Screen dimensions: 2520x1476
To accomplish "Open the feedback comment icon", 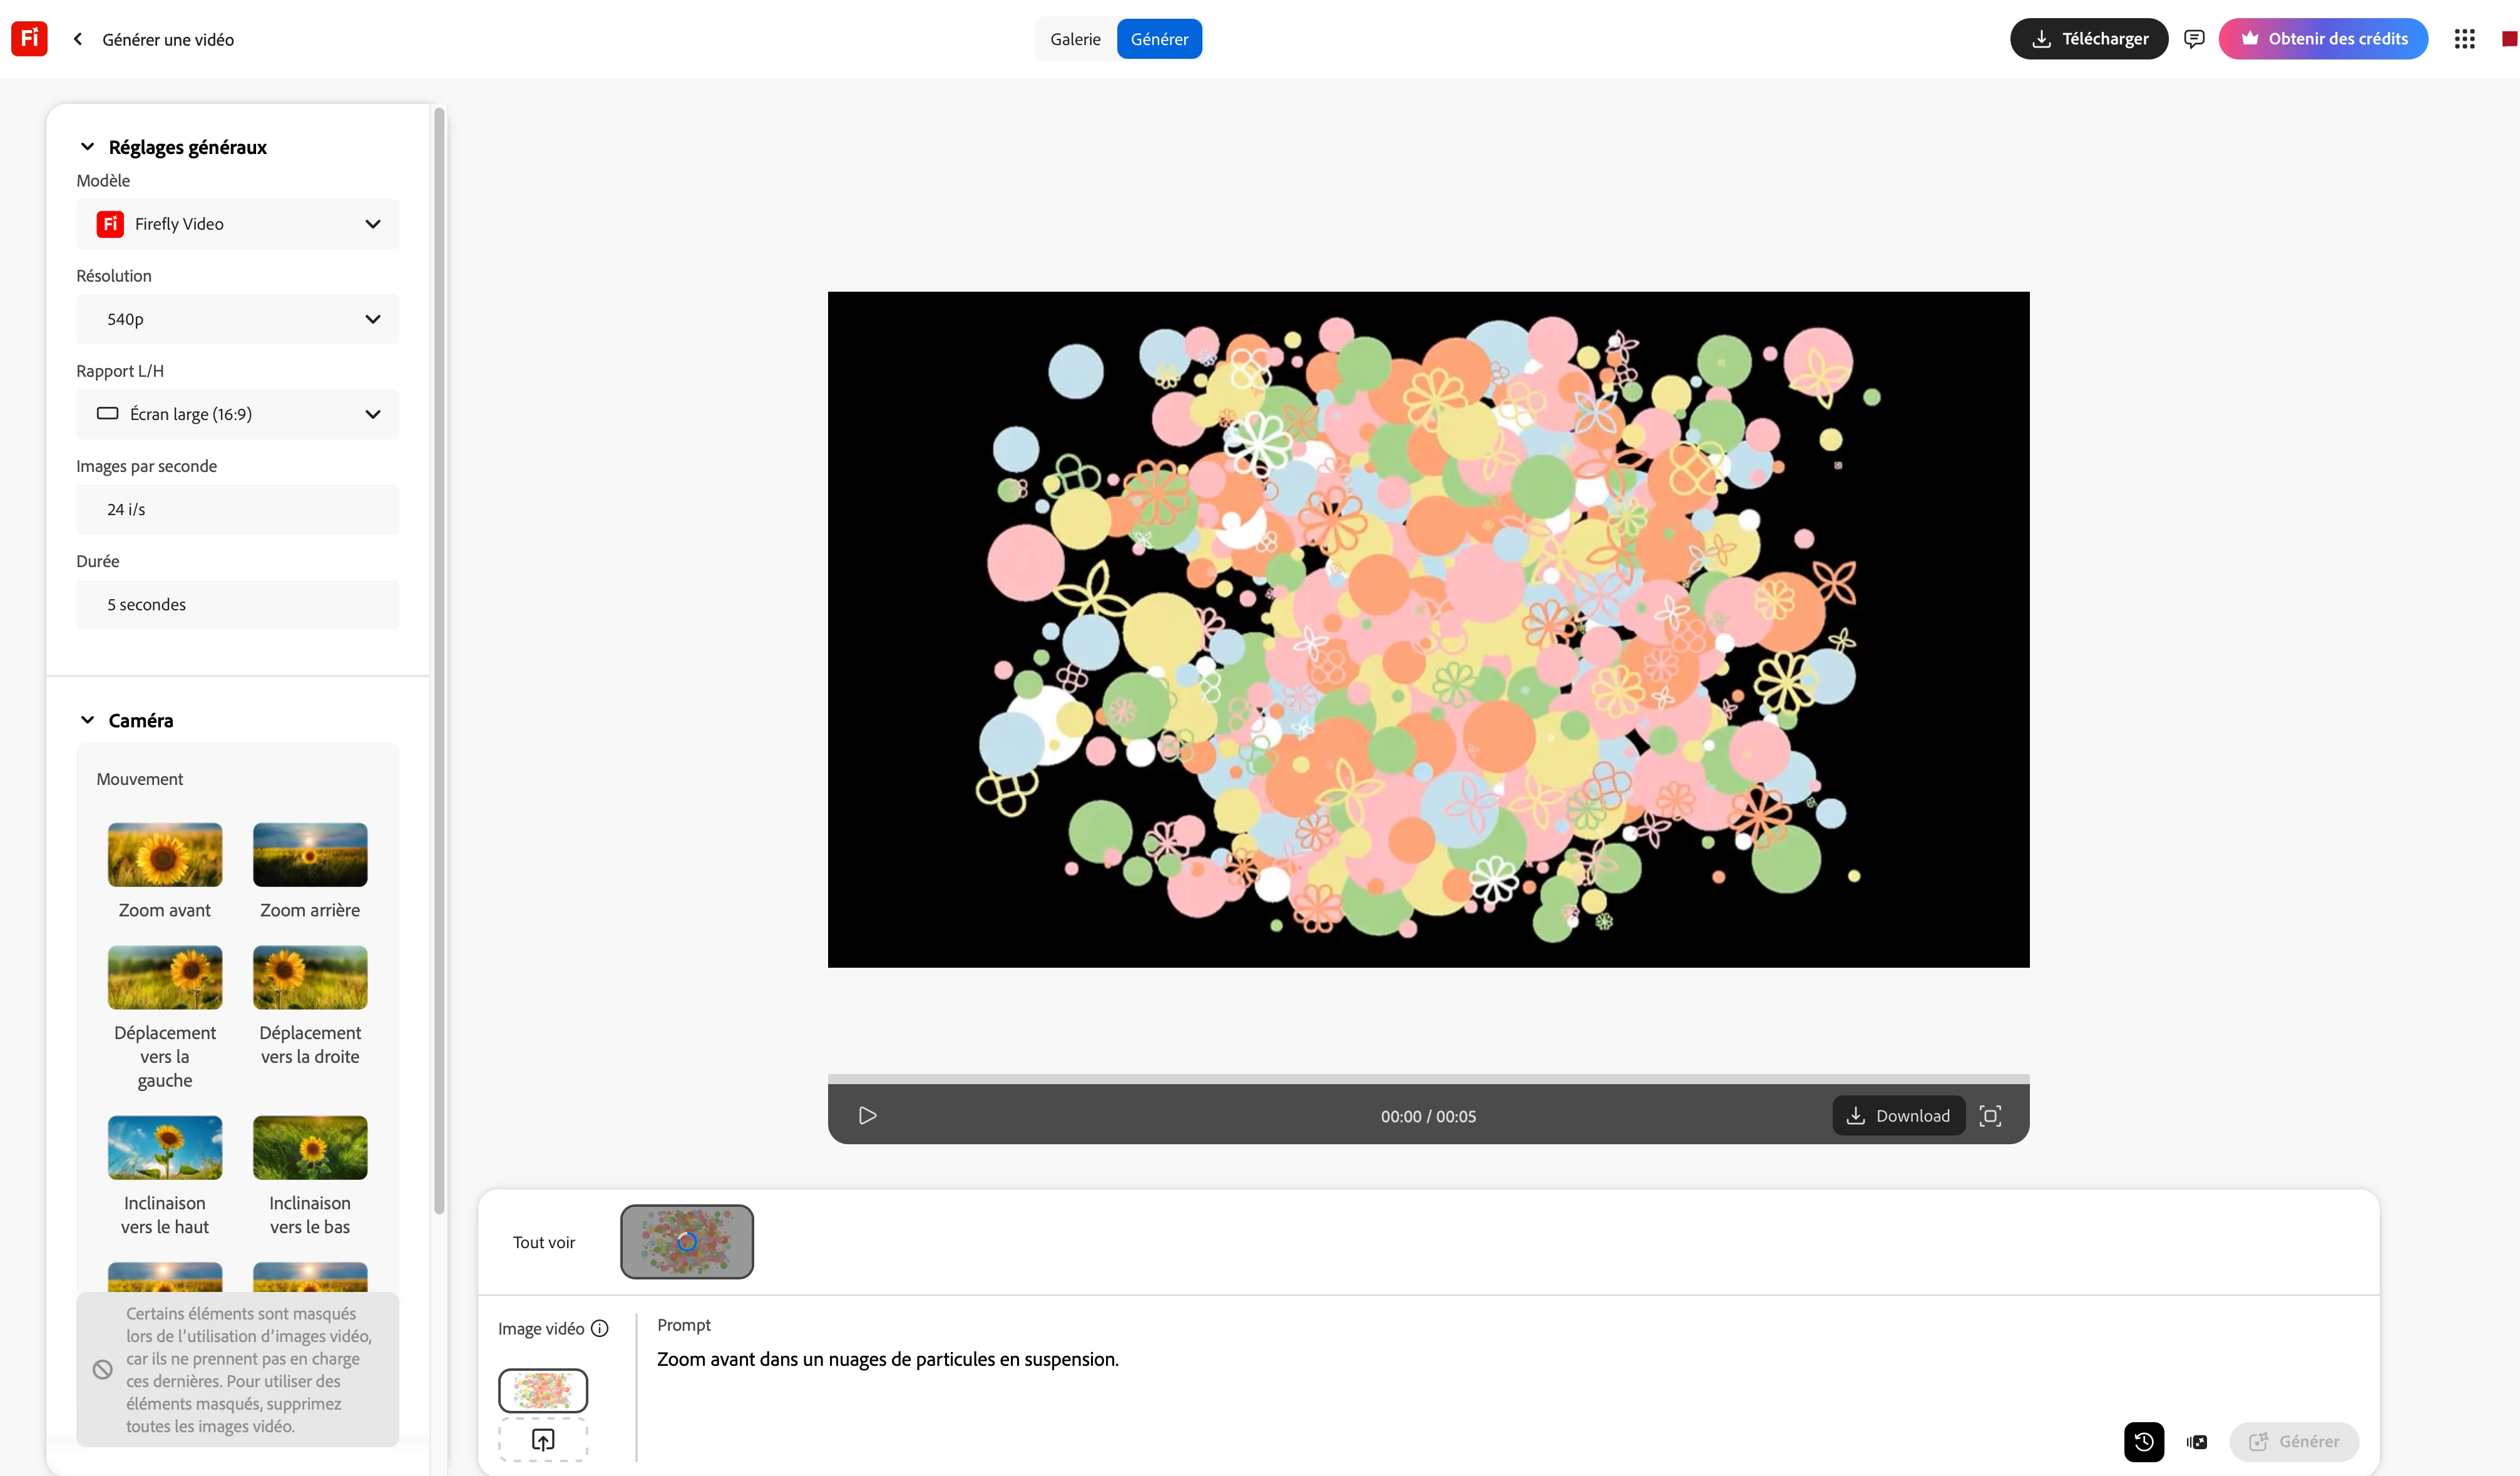I will pos(2194,39).
